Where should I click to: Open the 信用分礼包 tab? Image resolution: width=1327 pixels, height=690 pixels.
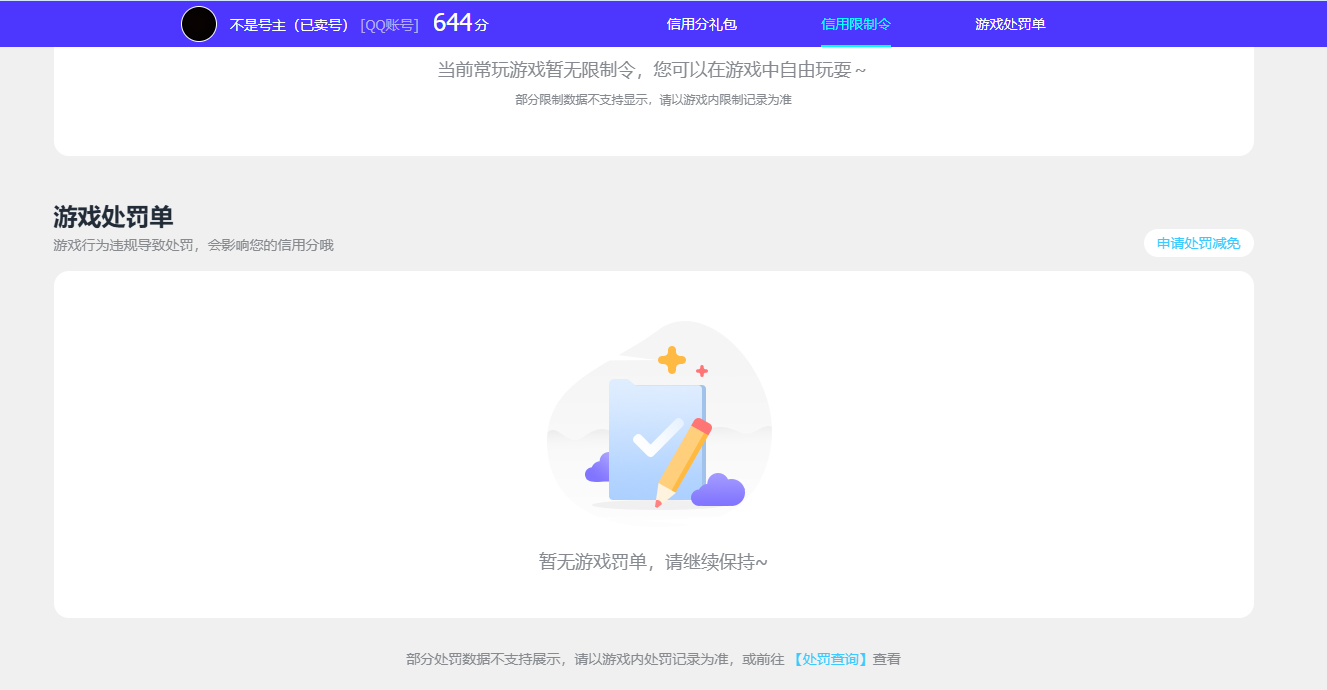coord(702,24)
